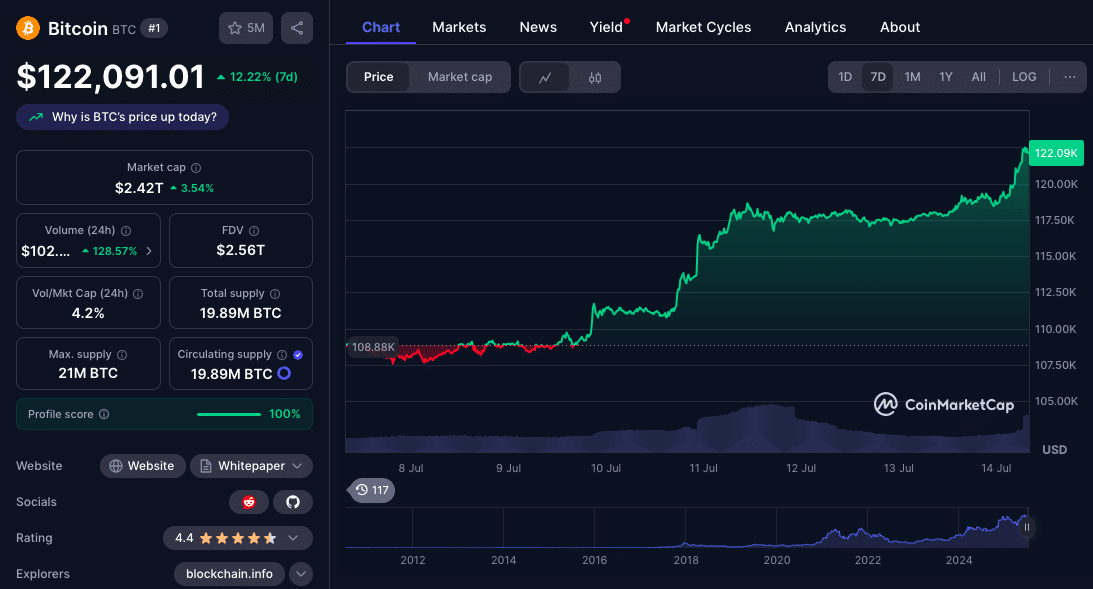
Task: Click the 19.89M BTC total supply value
Action: (240, 313)
